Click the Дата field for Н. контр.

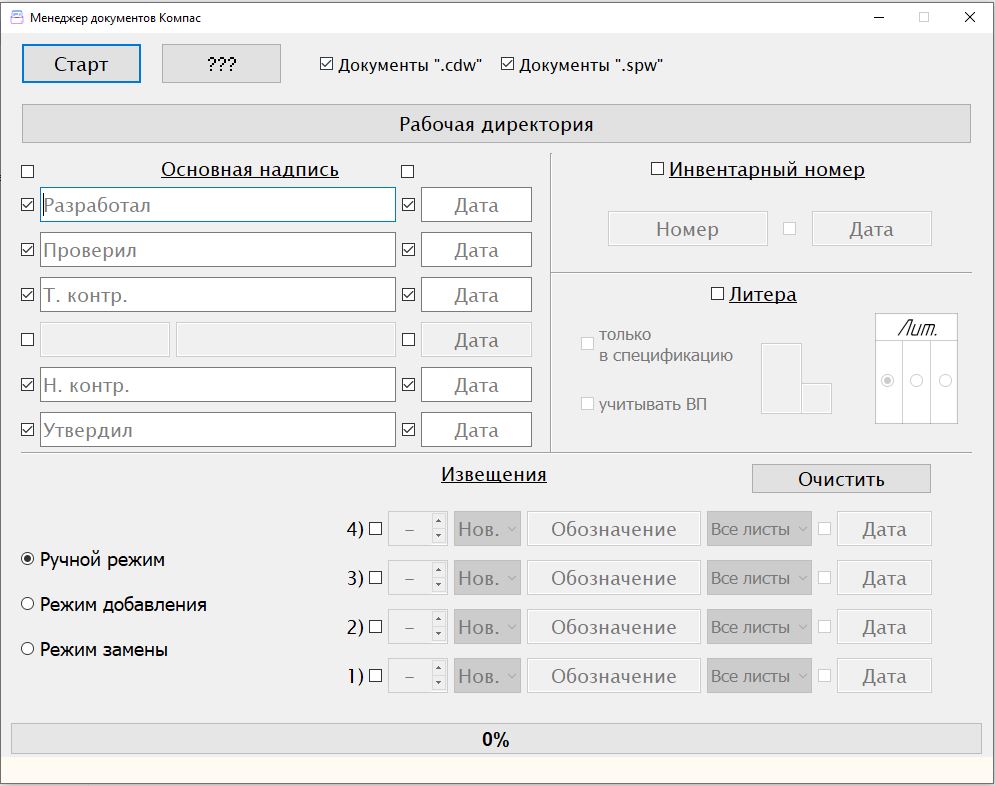coord(476,384)
